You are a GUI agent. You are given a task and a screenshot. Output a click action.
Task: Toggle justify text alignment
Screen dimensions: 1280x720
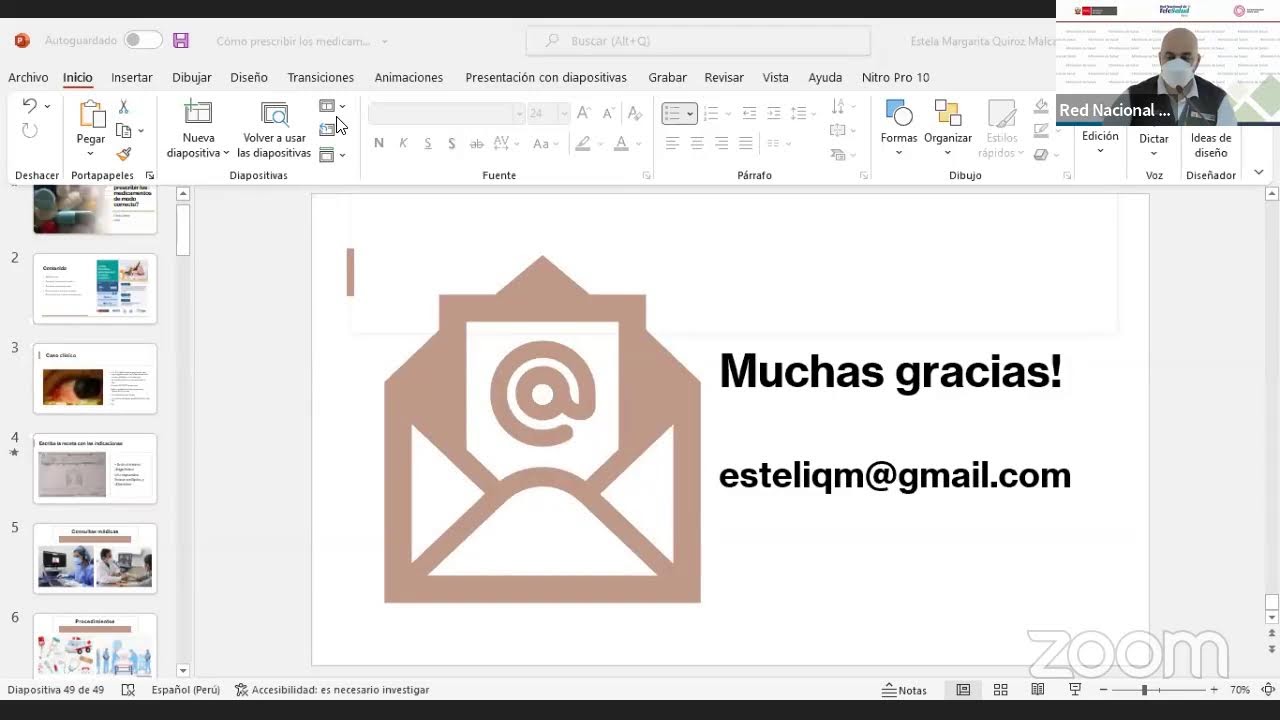pos(745,143)
